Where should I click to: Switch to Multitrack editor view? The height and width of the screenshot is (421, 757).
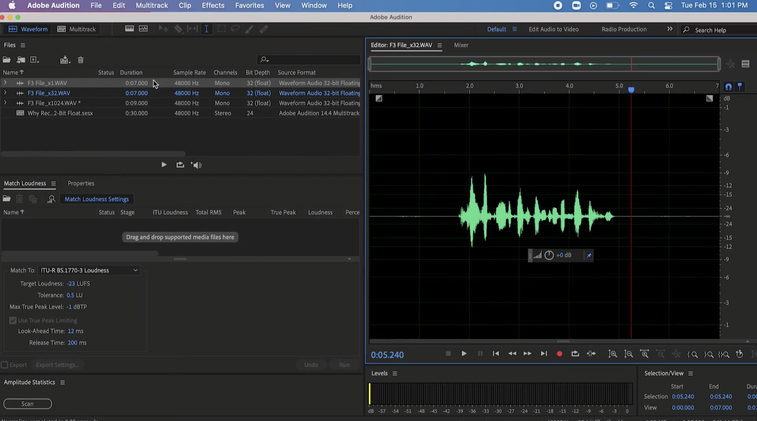(77, 29)
